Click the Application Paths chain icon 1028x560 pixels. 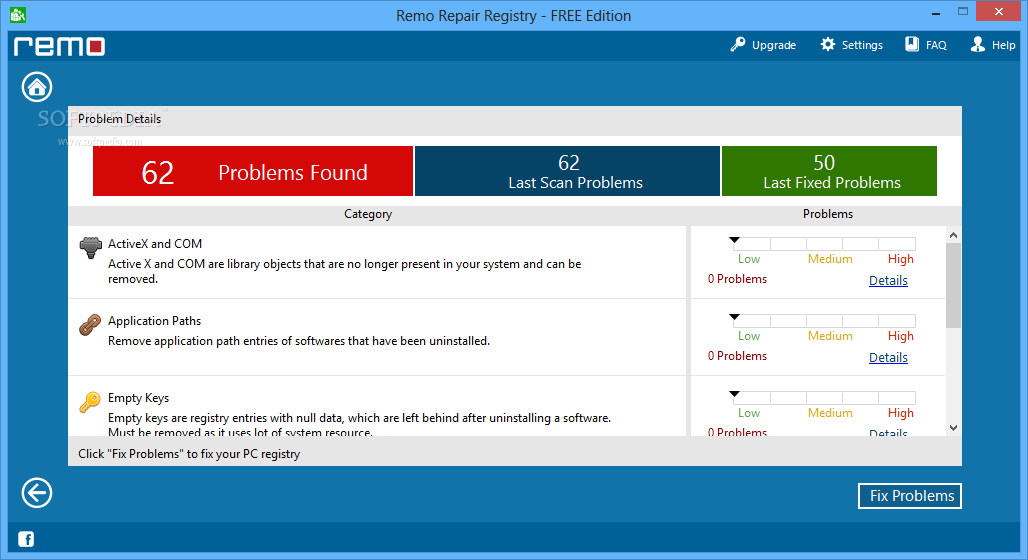(x=90, y=325)
